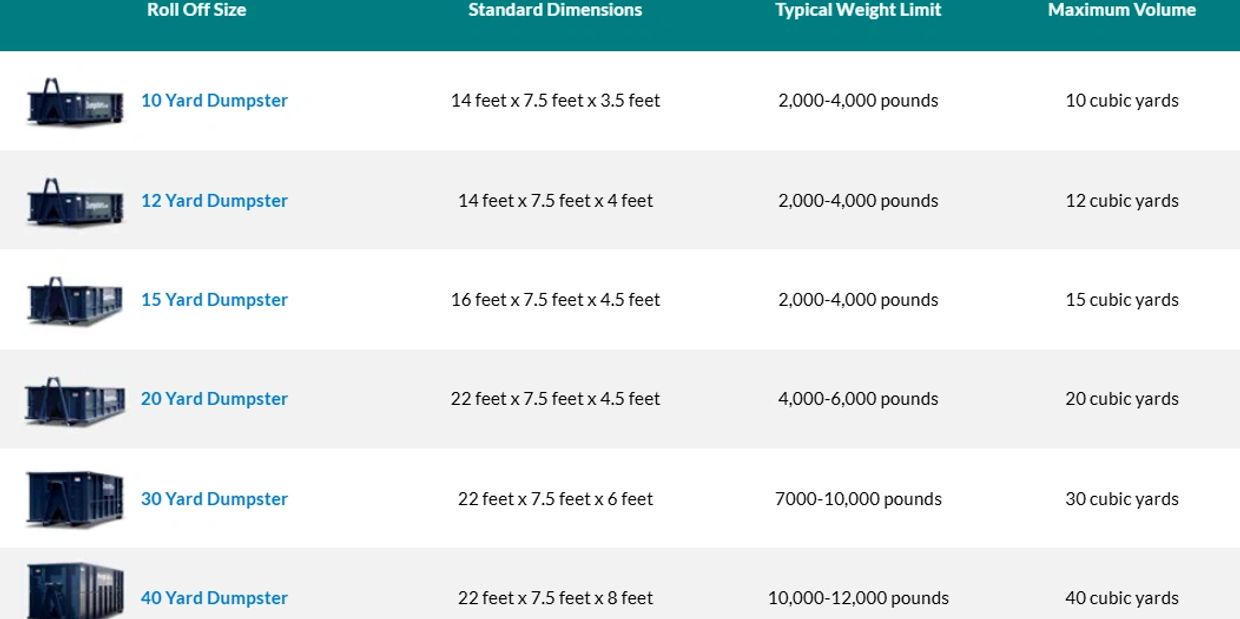Click the Typical Weight Limit column header

coord(858,10)
